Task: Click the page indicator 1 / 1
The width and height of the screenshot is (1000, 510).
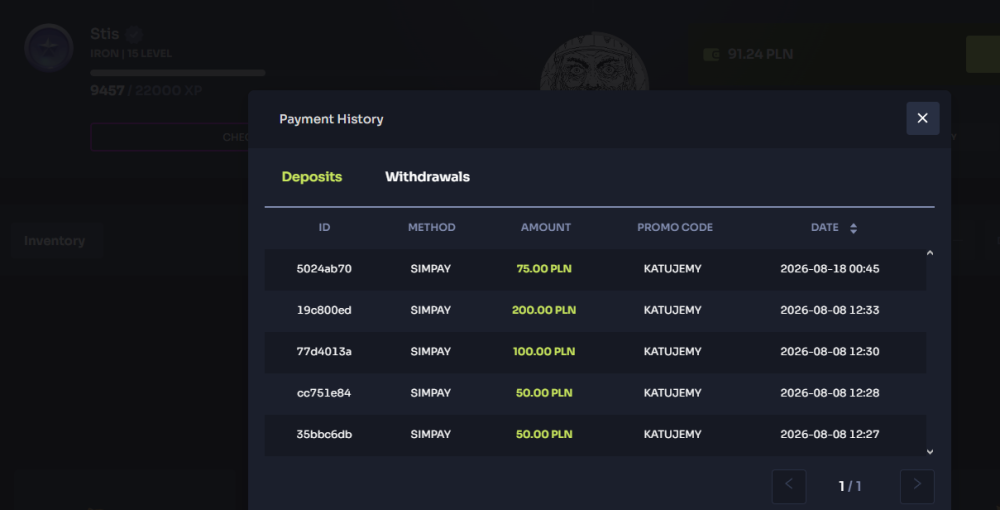Action: point(849,486)
